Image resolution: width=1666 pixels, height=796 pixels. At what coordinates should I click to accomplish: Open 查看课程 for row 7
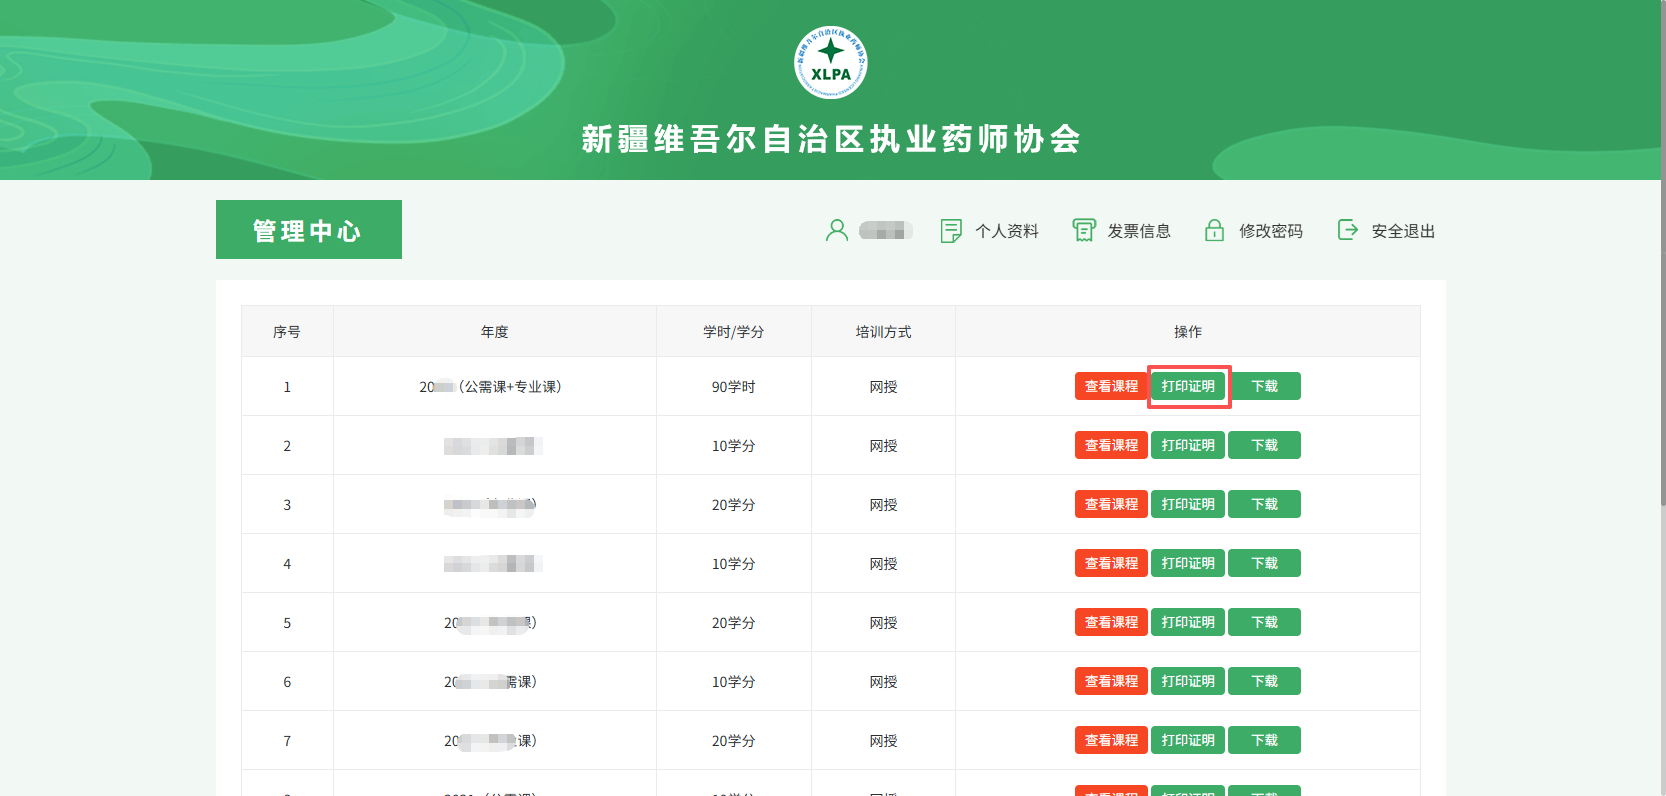pyautogui.click(x=1111, y=740)
